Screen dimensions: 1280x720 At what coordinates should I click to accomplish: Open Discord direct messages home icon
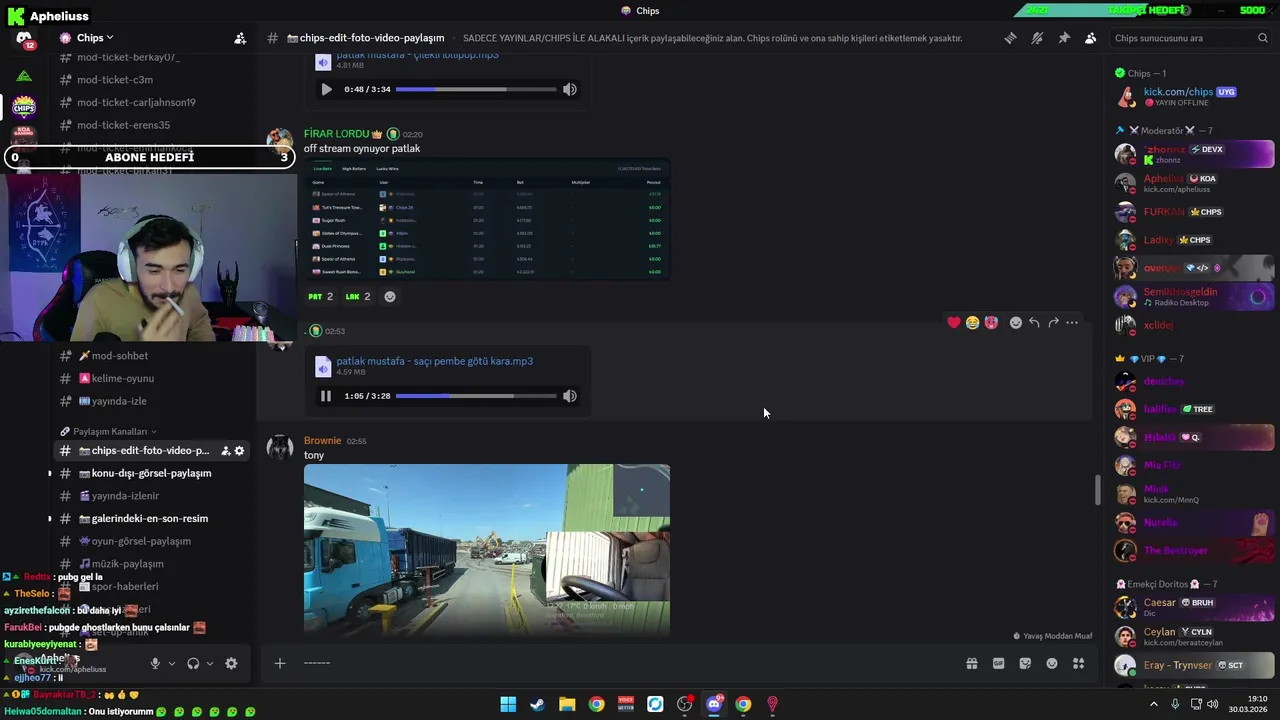click(24, 38)
